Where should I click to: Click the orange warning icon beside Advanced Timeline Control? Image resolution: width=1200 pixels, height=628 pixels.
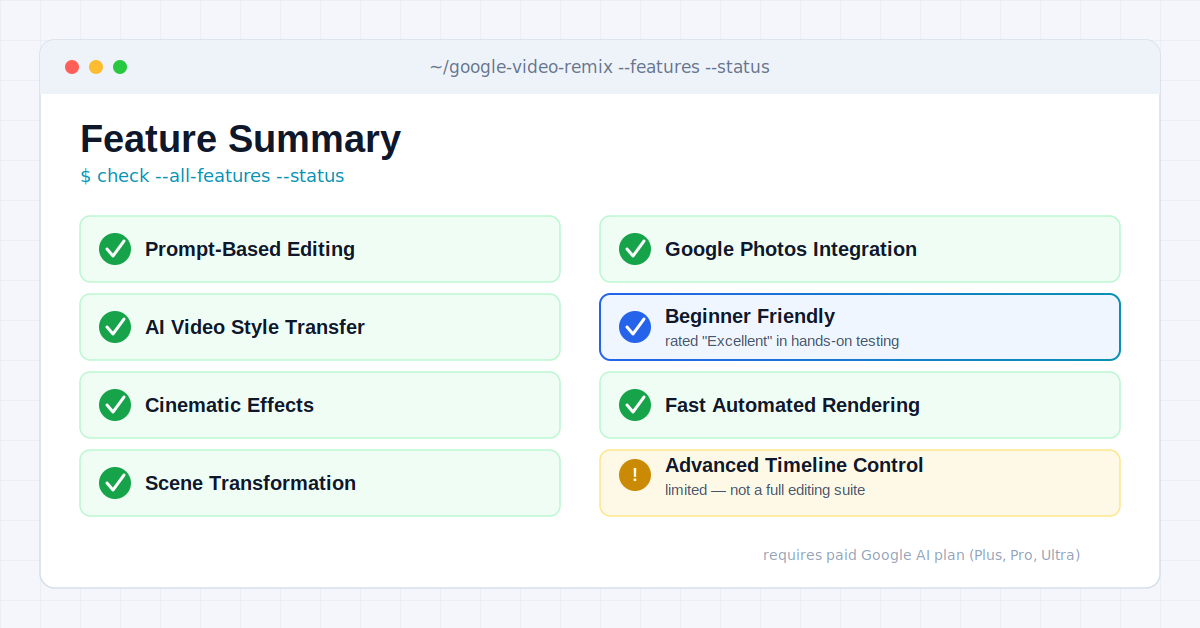[x=635, y=475]
